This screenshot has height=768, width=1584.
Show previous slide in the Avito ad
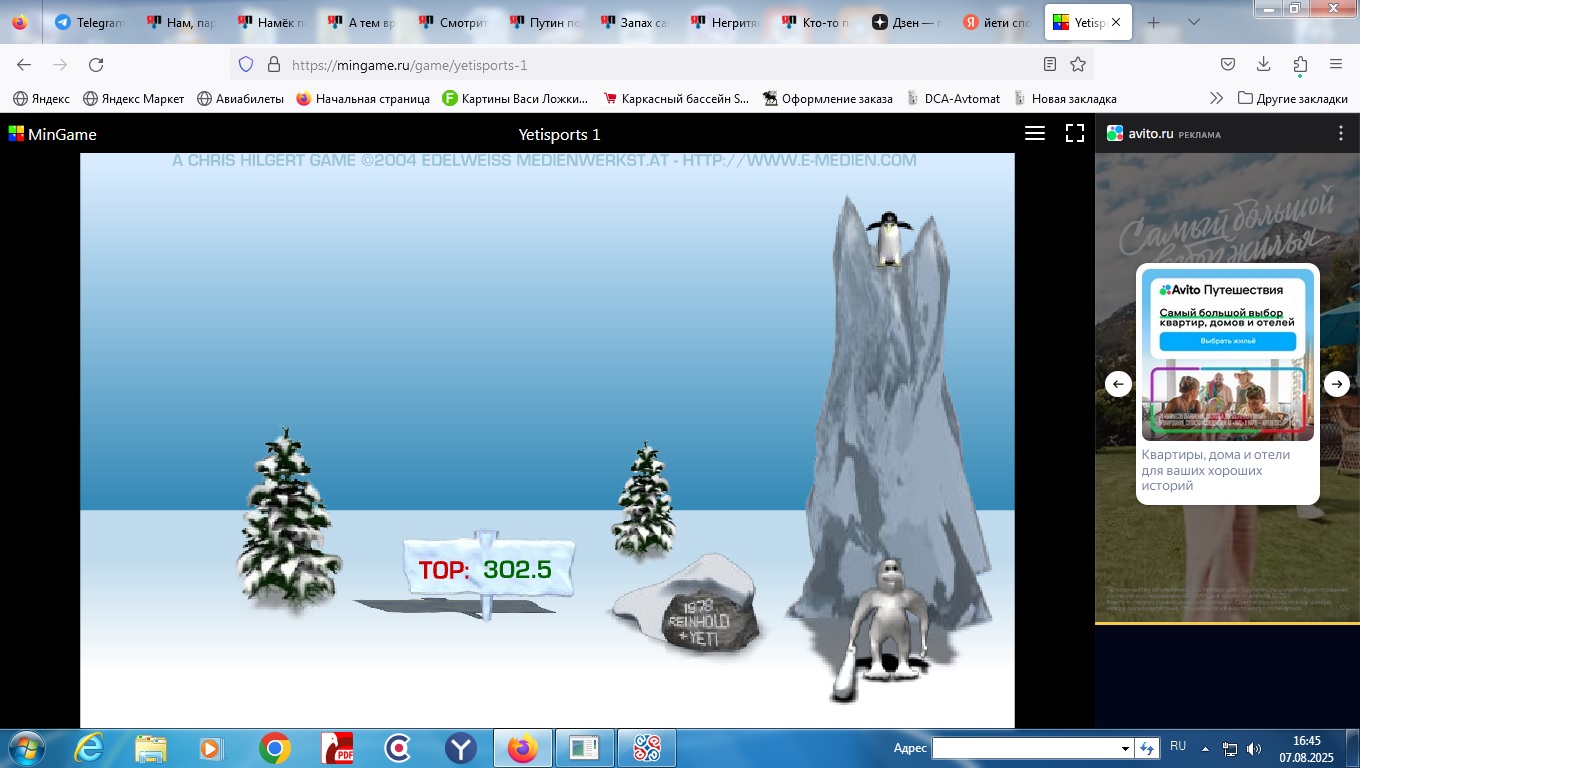1118,384
